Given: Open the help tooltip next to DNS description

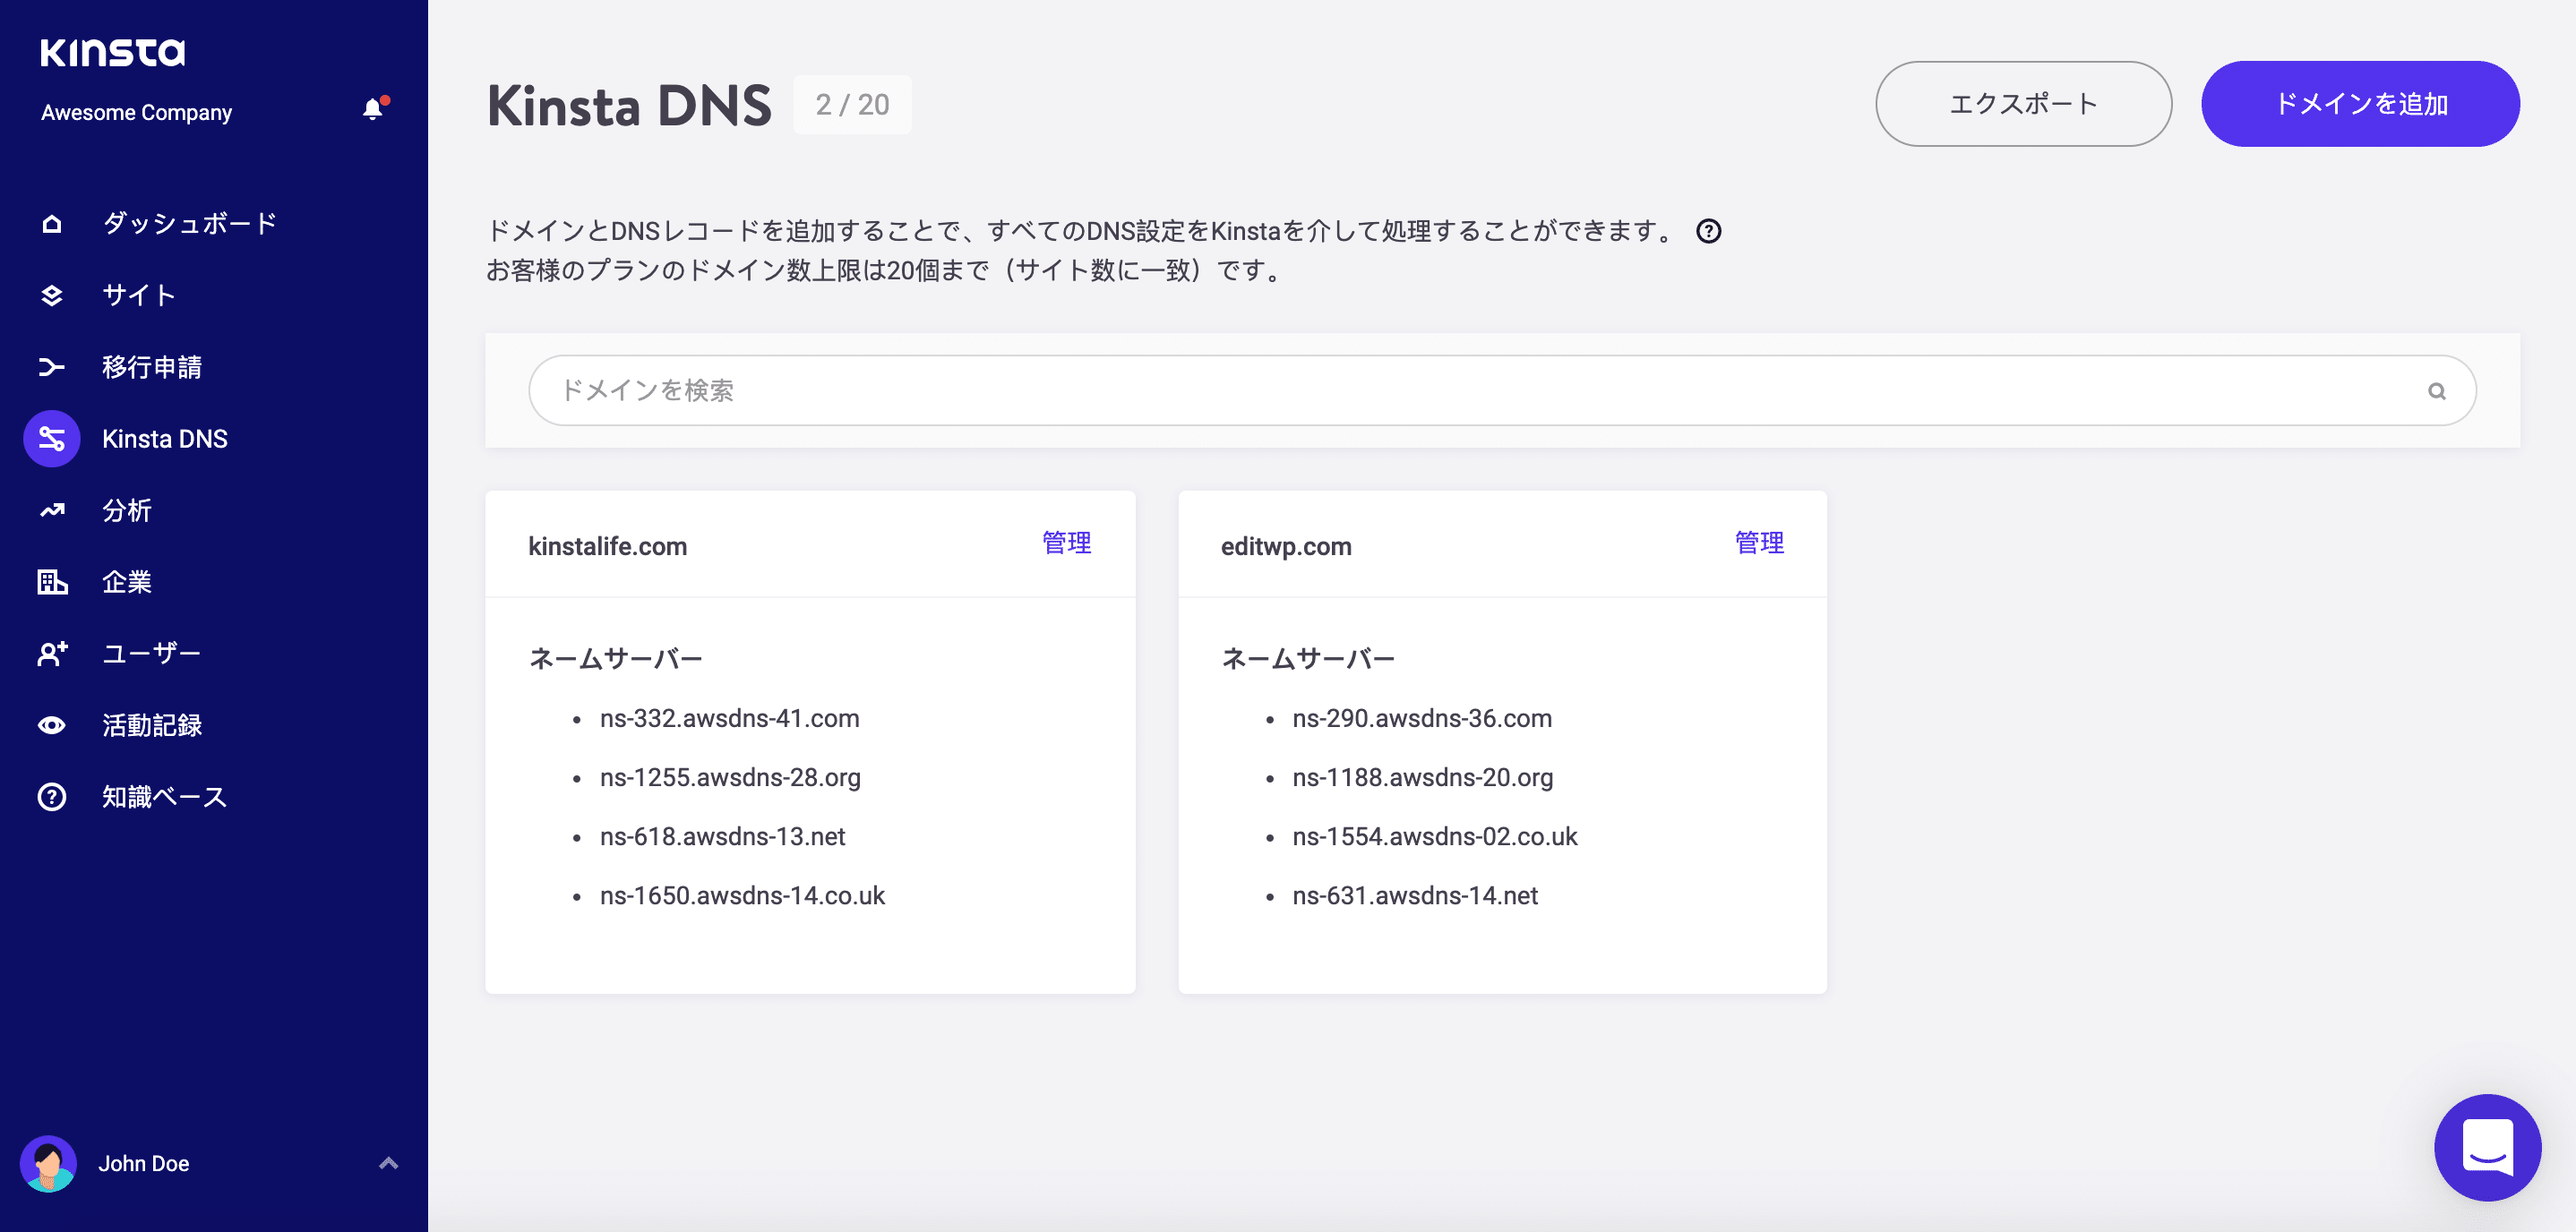Looking at the screenshot, I should tap(1709, 231).
